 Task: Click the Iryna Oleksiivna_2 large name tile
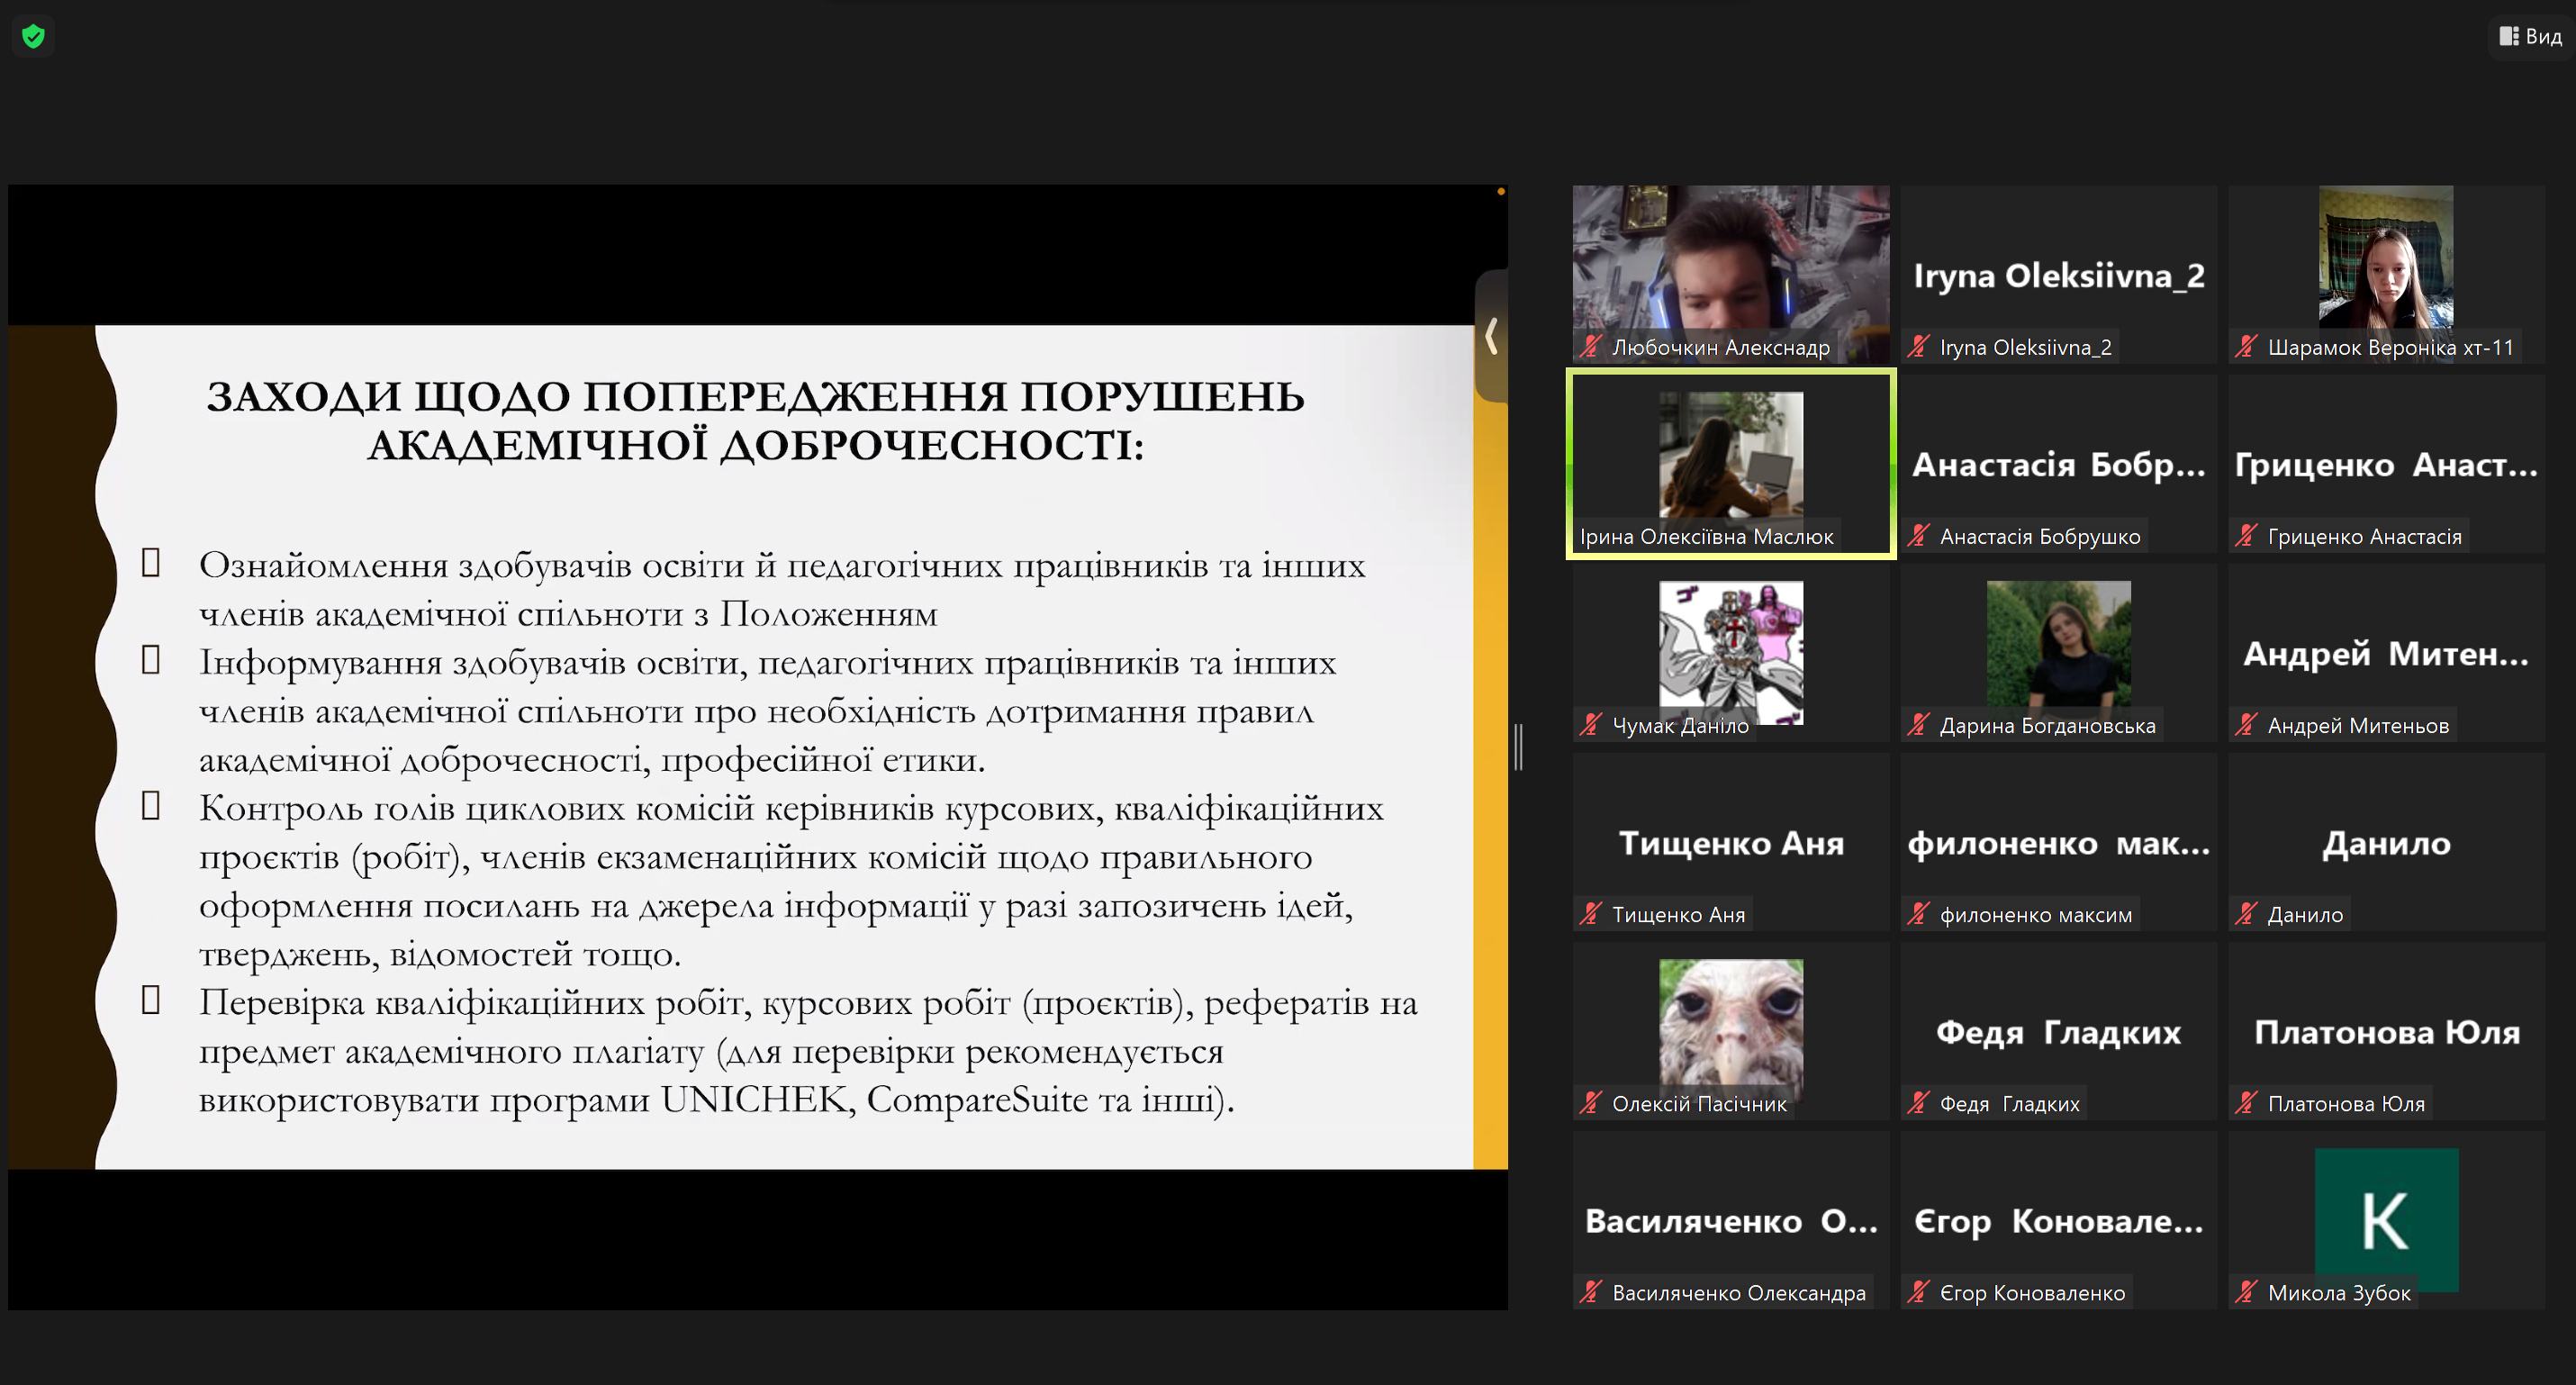[2059, 275]
